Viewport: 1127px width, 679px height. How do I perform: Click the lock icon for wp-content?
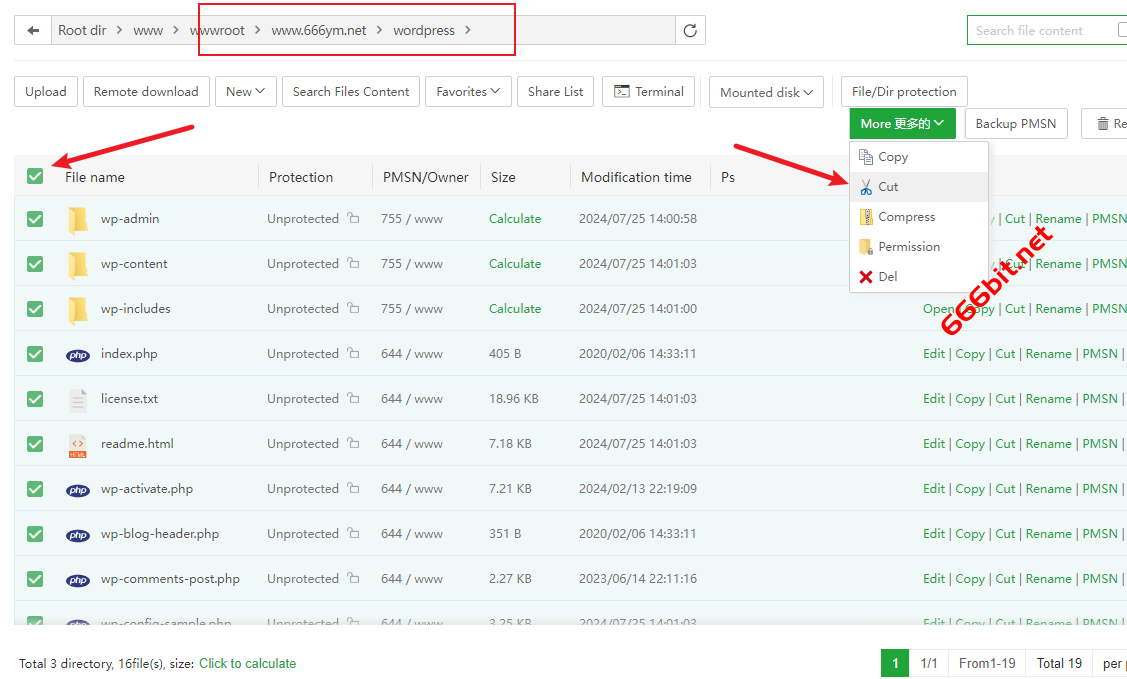(x=353, y=264)
